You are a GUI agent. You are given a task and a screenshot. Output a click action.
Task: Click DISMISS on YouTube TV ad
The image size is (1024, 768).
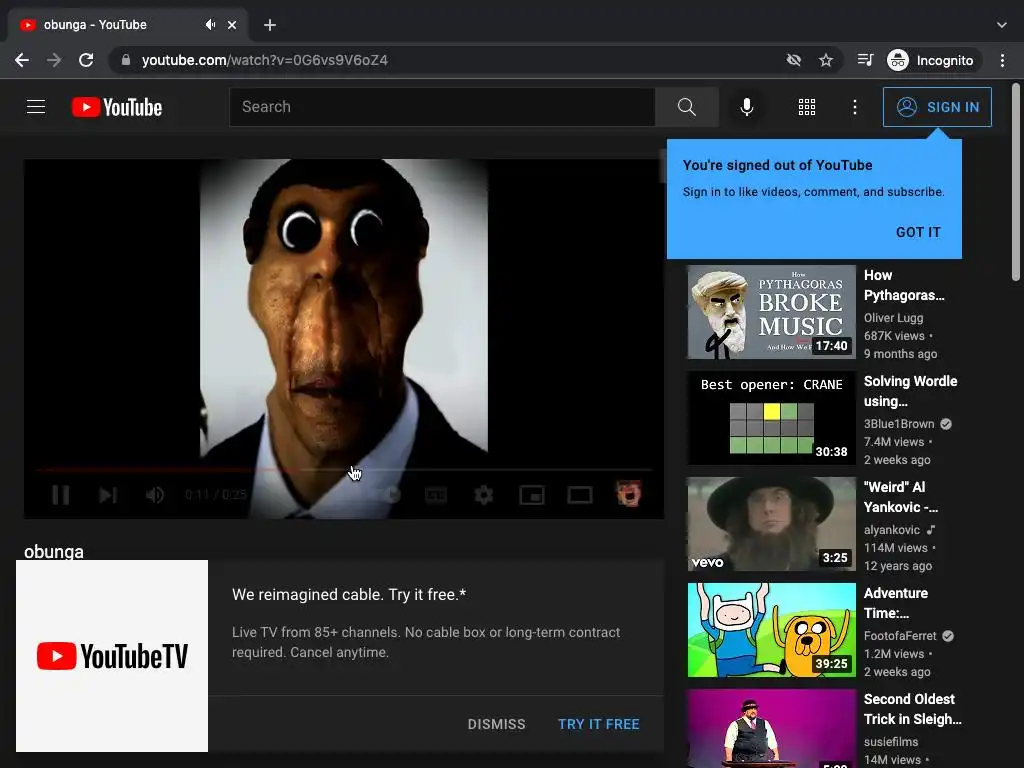click(x=496, y=724)
